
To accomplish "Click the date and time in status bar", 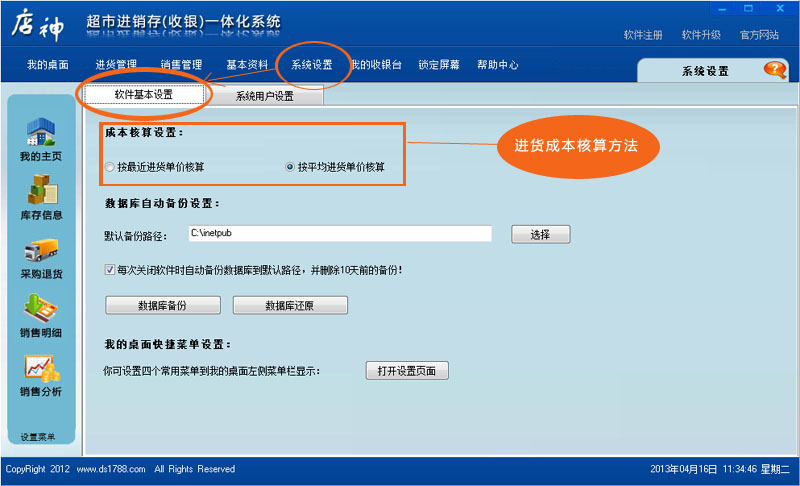I will tap(720, 469).
